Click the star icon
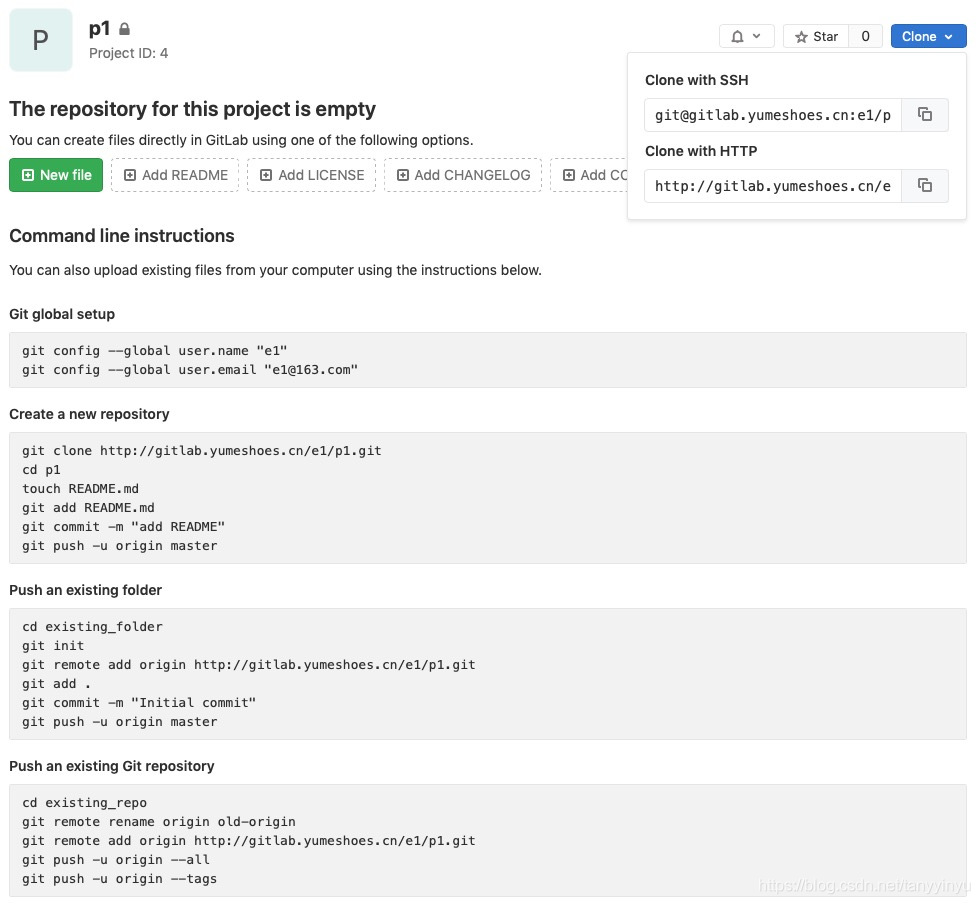 tap(801, 37)
